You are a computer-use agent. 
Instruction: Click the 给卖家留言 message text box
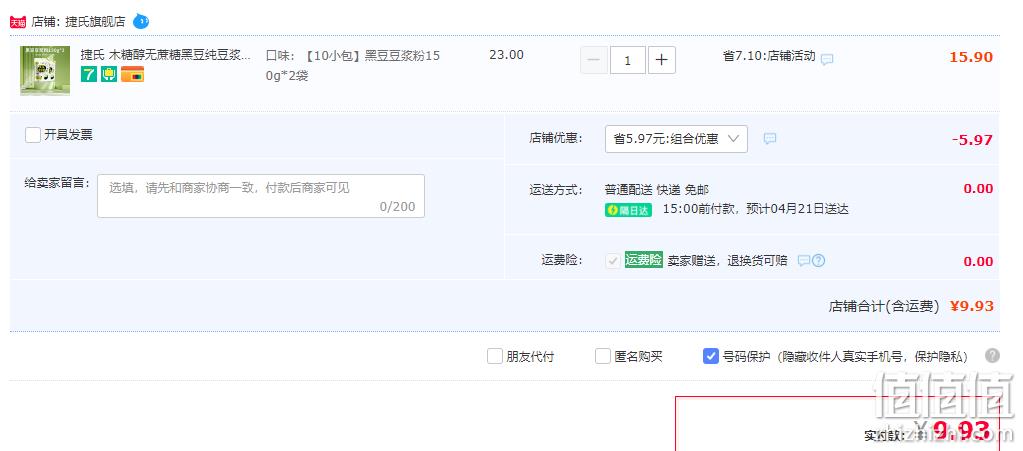point(261,196)
